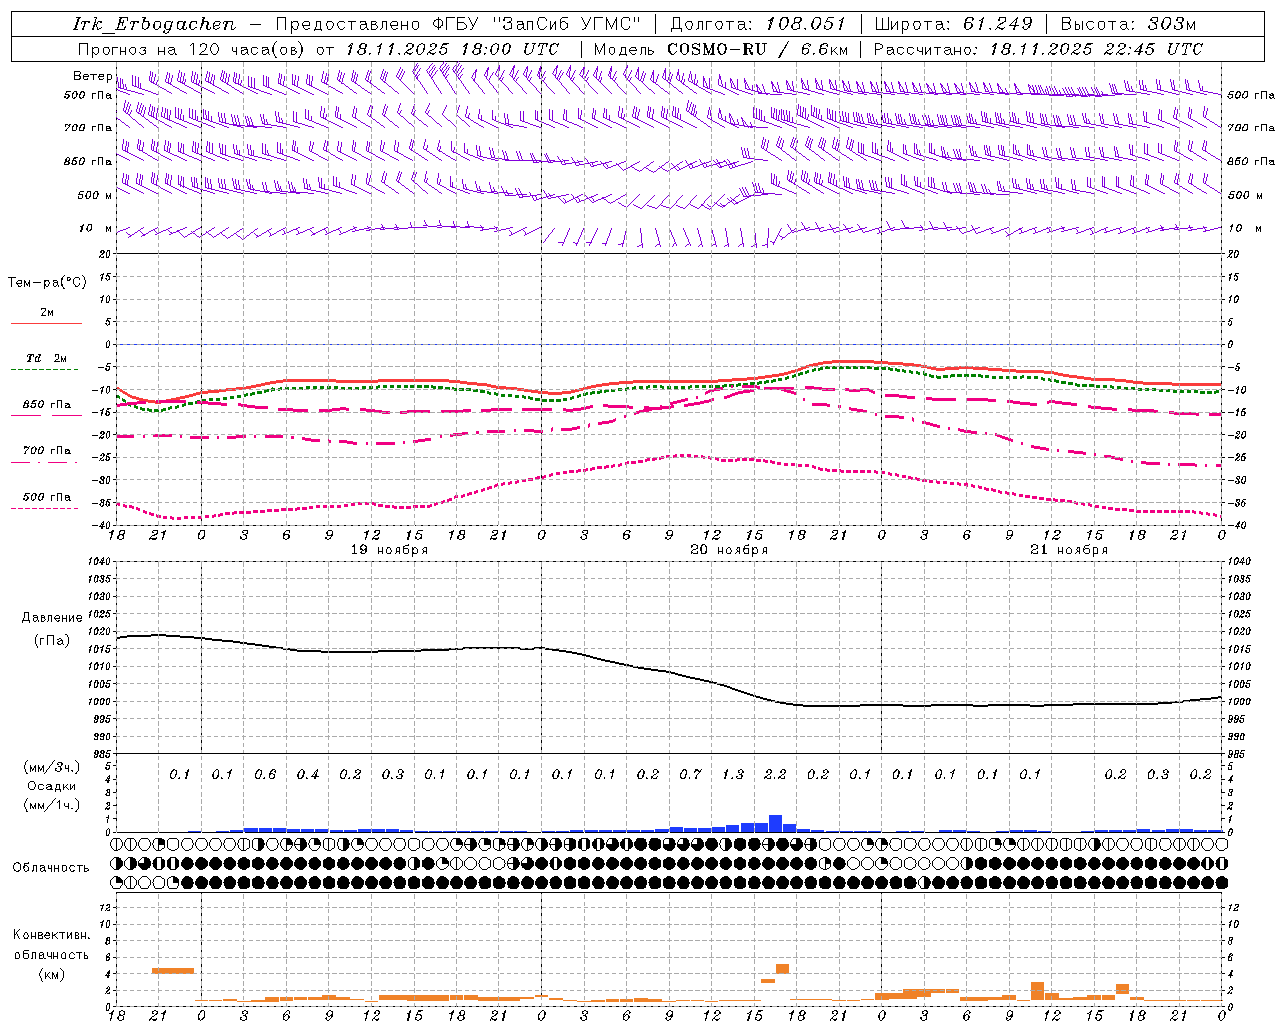The width and height of the screenshot is (1280, 1024).
Task: Select the 'Широта: 61.249' header text
Action: pyautogui.click(x=954, y=24)
